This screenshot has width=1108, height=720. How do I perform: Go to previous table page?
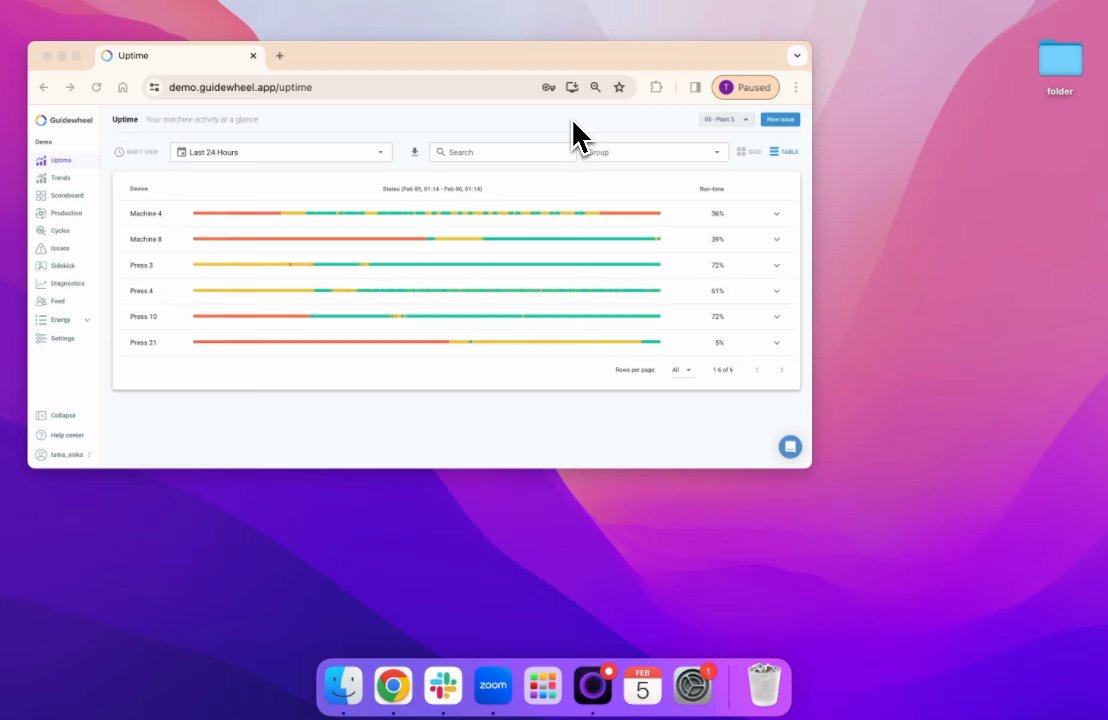pos(758,370)
